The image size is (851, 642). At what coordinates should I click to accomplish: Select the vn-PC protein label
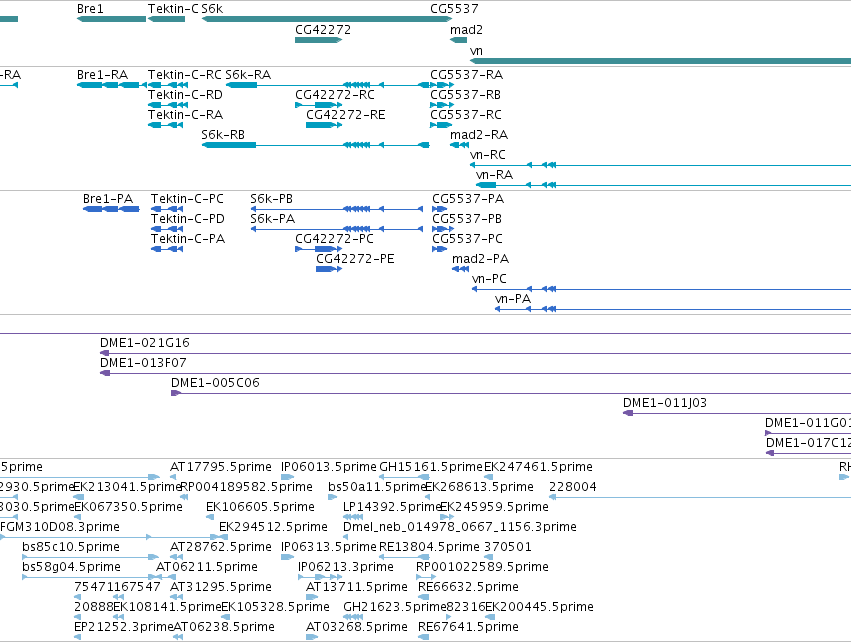point(490,279)
